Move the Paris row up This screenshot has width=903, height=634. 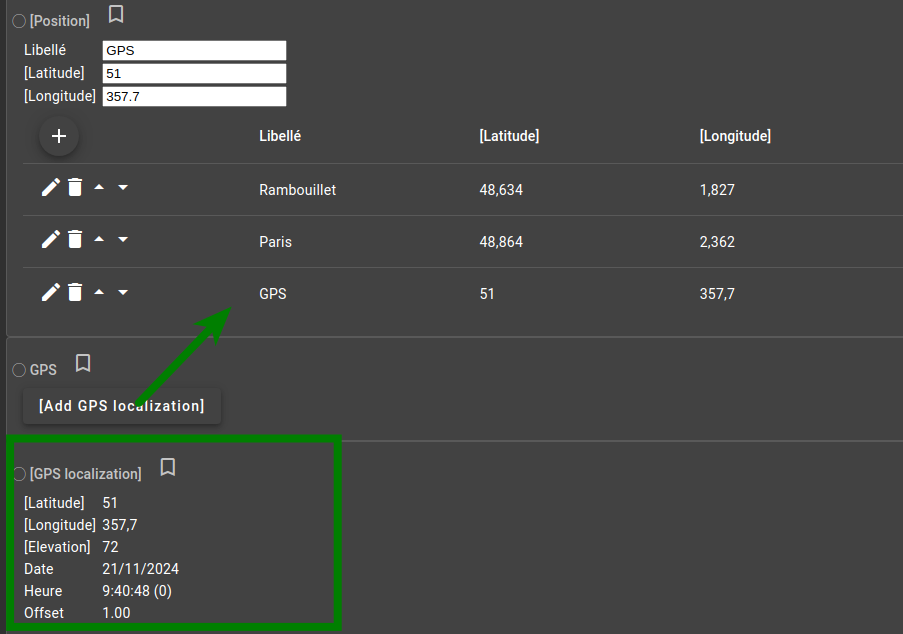pos(99,239)
